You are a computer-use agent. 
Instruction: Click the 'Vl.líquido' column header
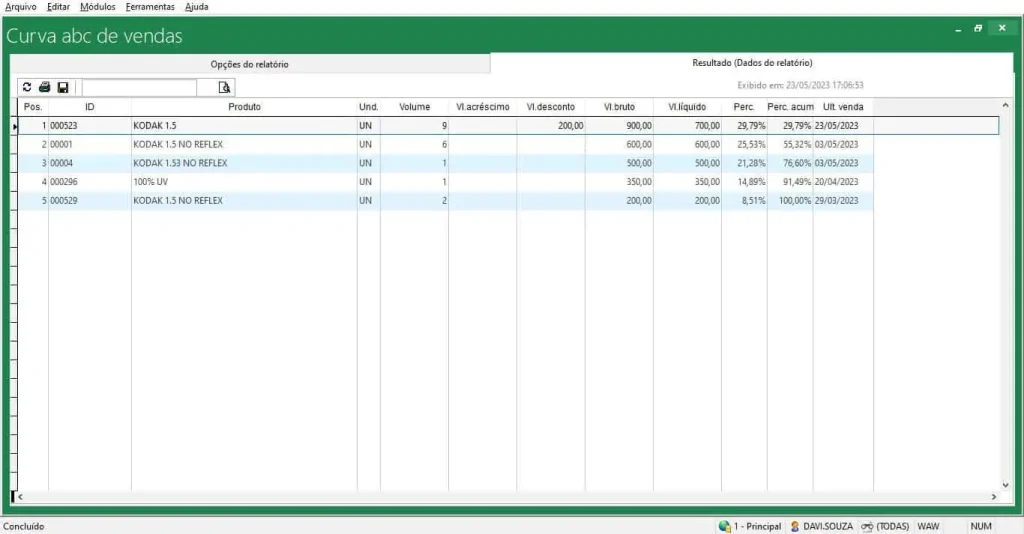click(687, 106)
